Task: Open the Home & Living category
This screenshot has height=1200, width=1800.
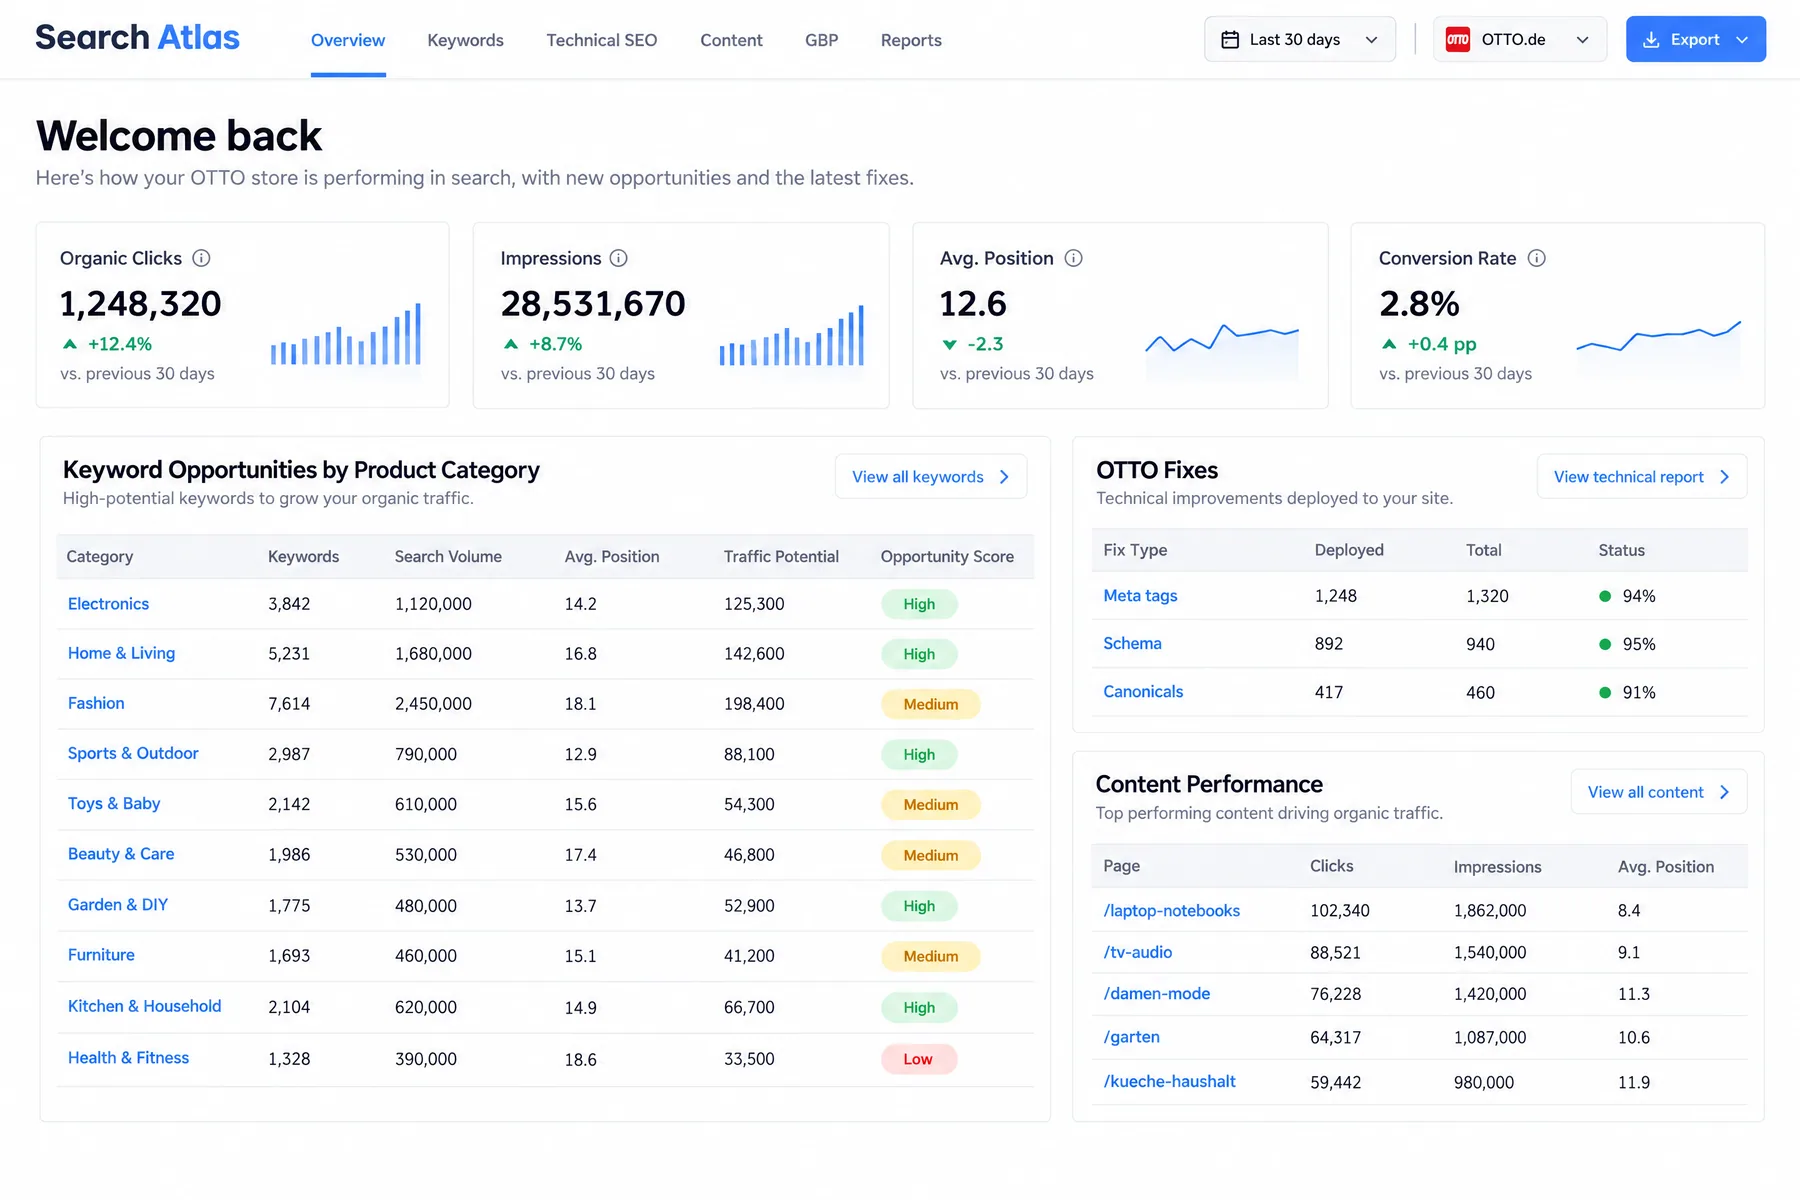Action: pos(121,653)
